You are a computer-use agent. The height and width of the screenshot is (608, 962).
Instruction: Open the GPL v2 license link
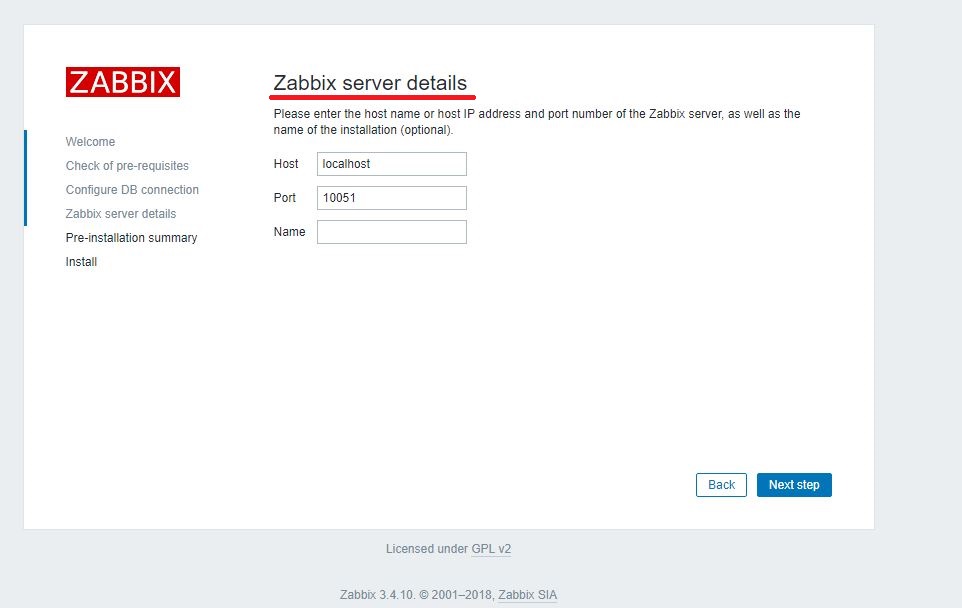coord(491,549)
